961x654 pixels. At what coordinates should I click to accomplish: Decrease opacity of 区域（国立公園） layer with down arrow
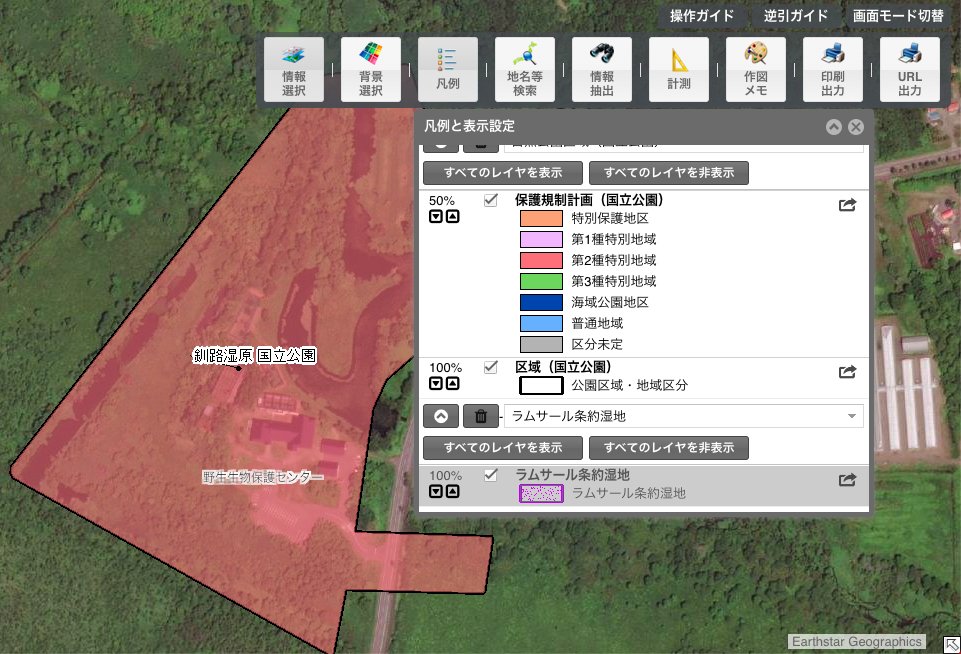pyautogui.click(x=436, y=383)
